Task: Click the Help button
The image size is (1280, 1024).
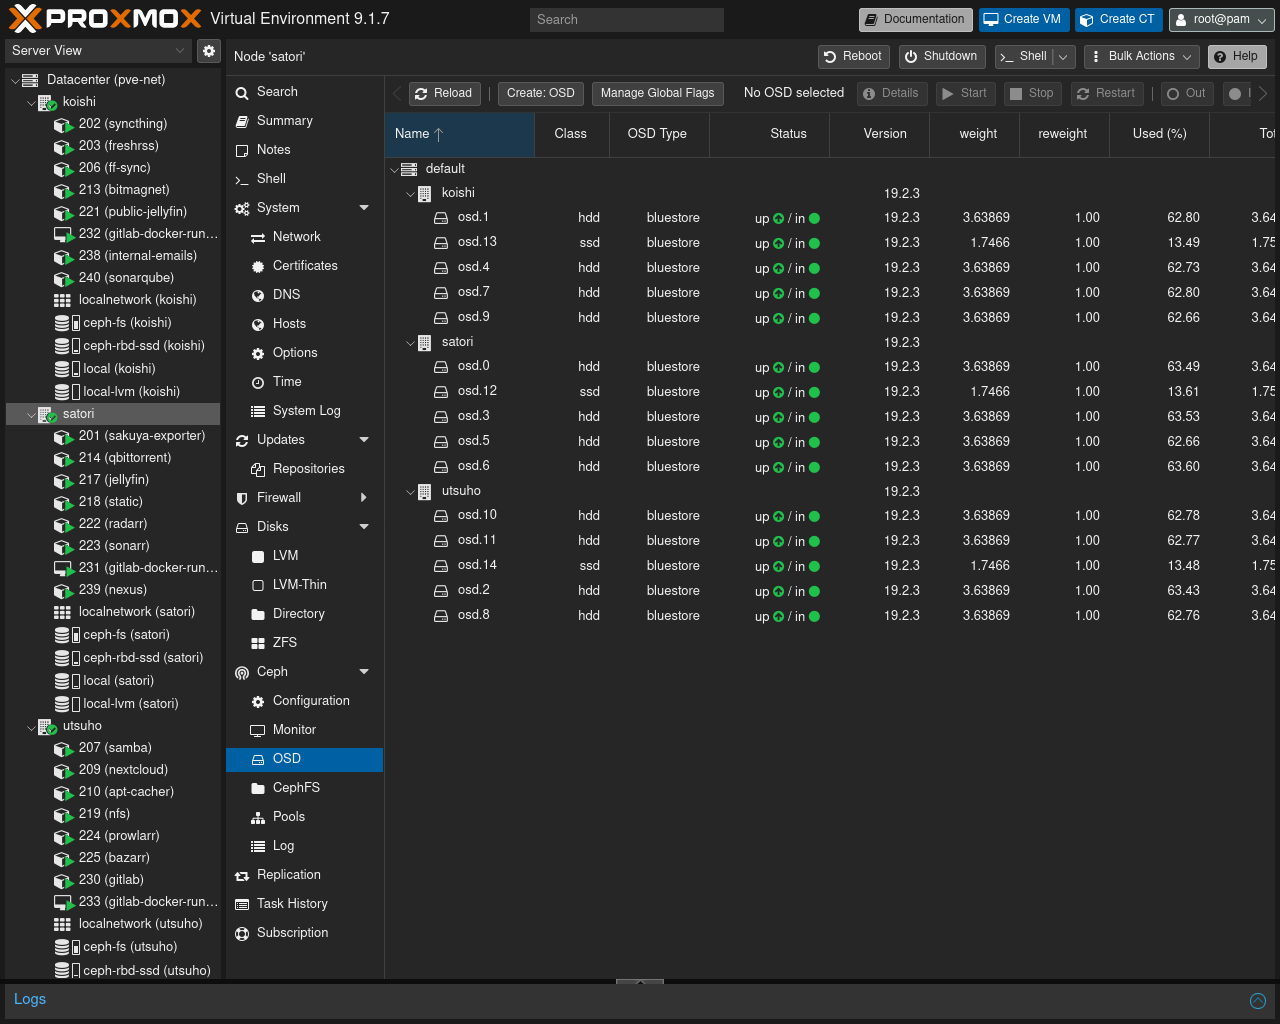Action: (1237, 57)
